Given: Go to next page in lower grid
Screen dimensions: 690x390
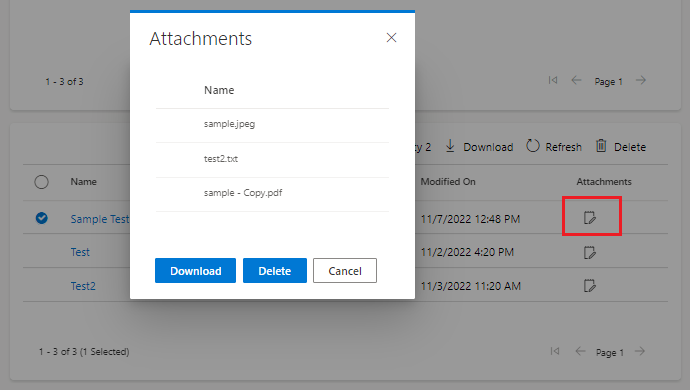Looking at the screenshot, I should pos(640,351).
